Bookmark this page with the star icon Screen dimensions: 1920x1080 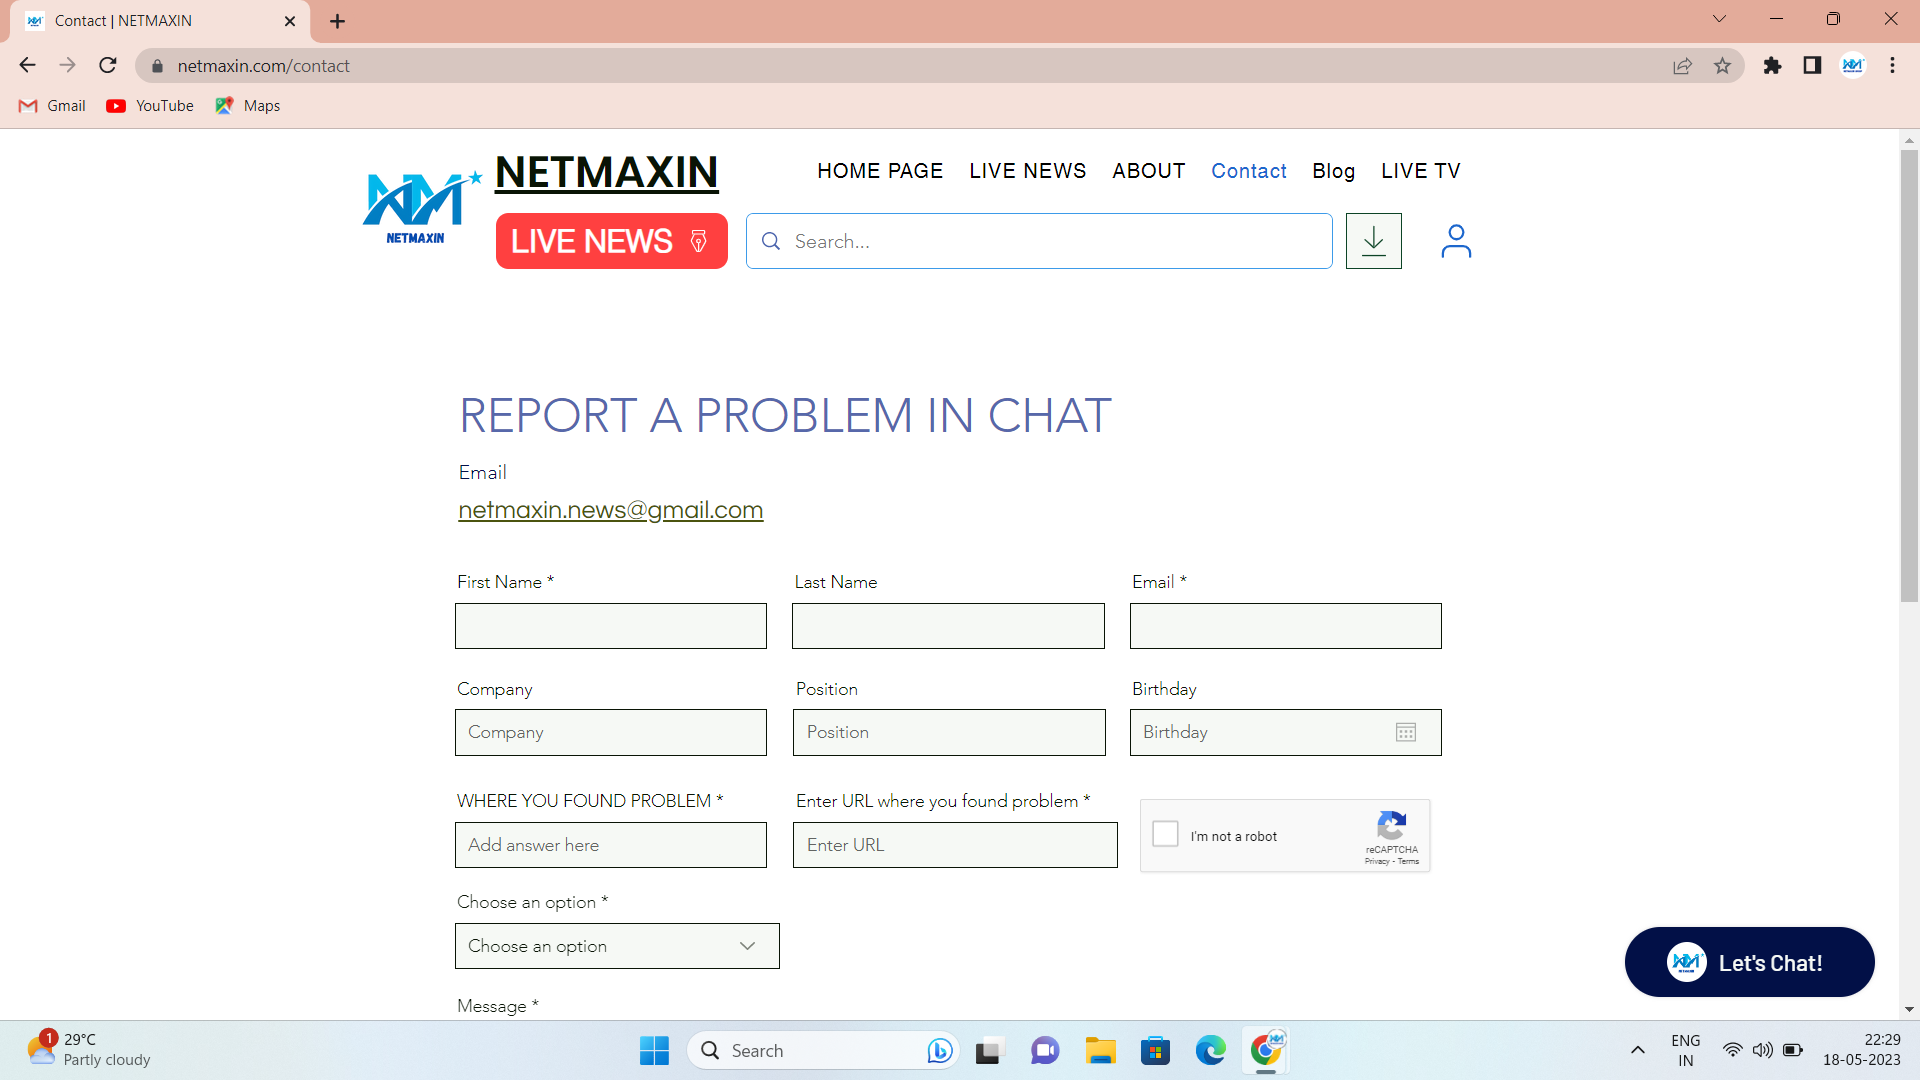(1722, 66)
